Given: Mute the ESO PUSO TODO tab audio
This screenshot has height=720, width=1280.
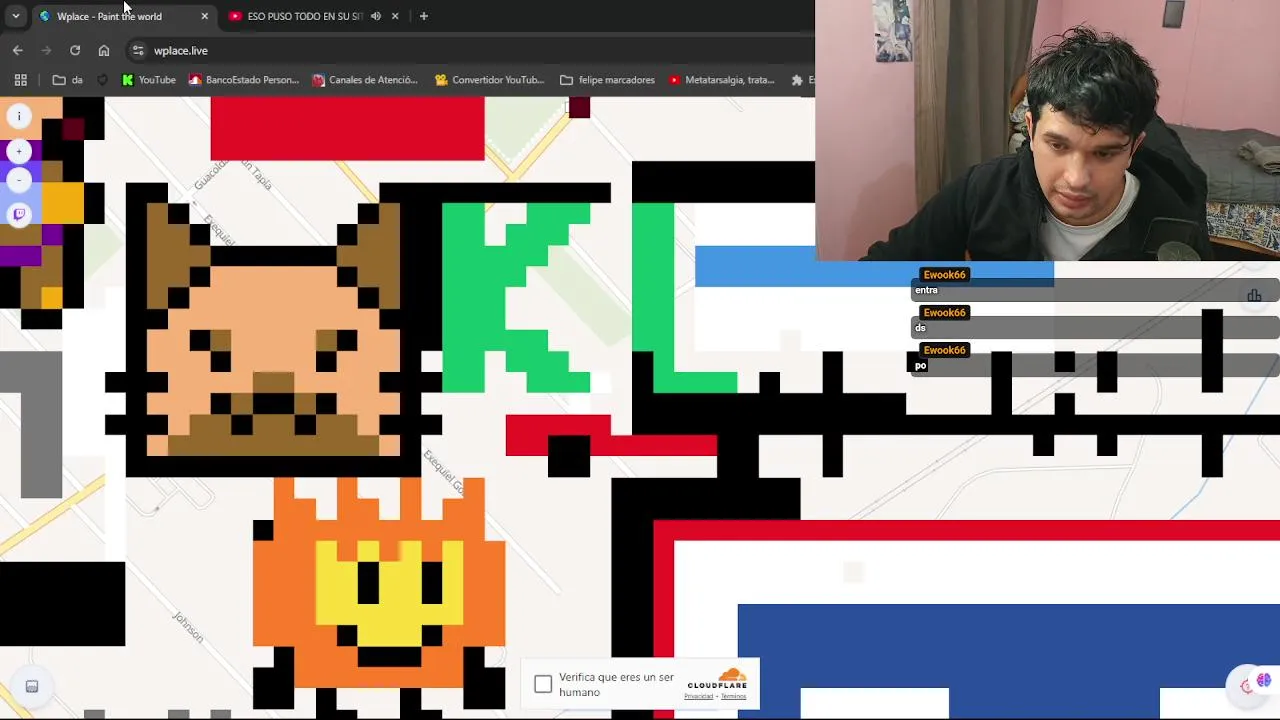Looking at the screenshot, I should (x=375, y=16).
